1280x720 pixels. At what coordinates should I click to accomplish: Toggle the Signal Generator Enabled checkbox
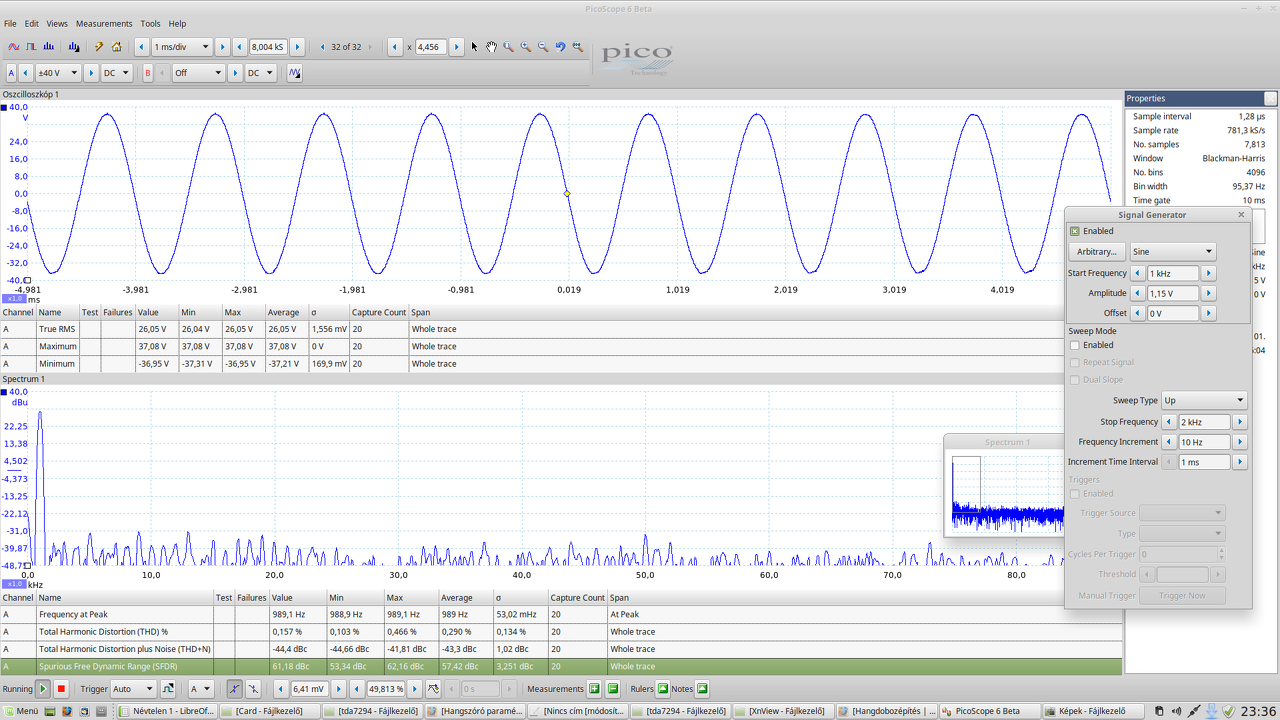pyautogui.click(x=1075, y=231)
